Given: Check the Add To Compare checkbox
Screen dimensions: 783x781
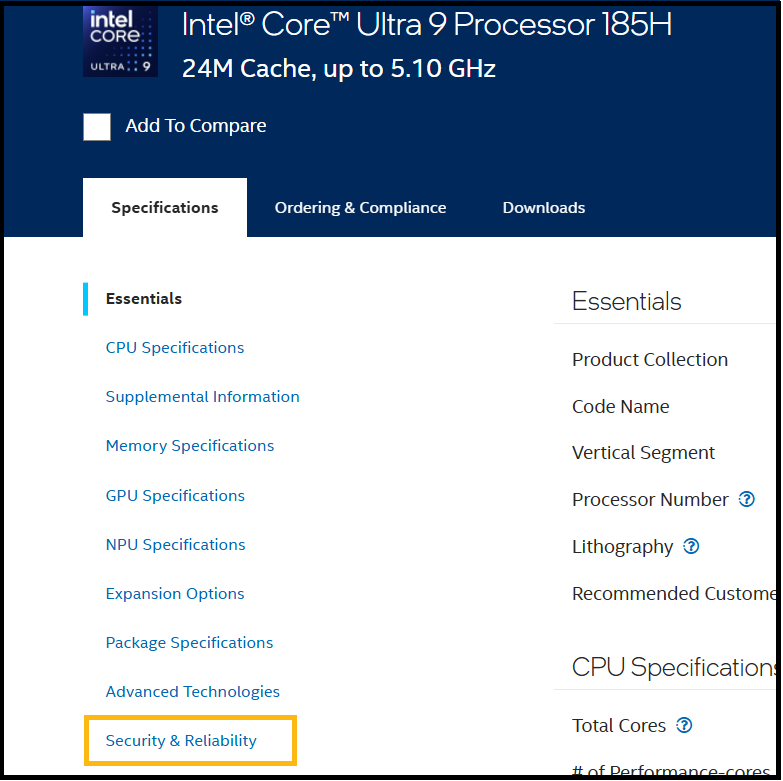Looking at the screenshot, I should point(97,126).
